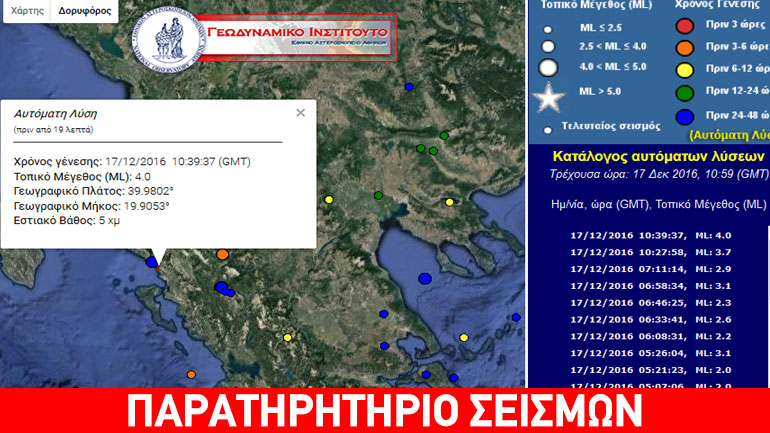Viewport: 770px width, 433px height.
Task: Select the Δορυφόρος satellite view tab
Action: tap(84, 11)
